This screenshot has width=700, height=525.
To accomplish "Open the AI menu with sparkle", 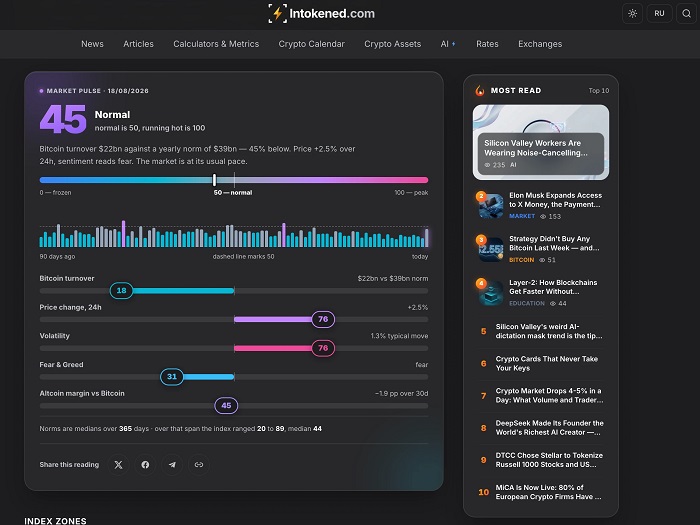I will [448, 44].
